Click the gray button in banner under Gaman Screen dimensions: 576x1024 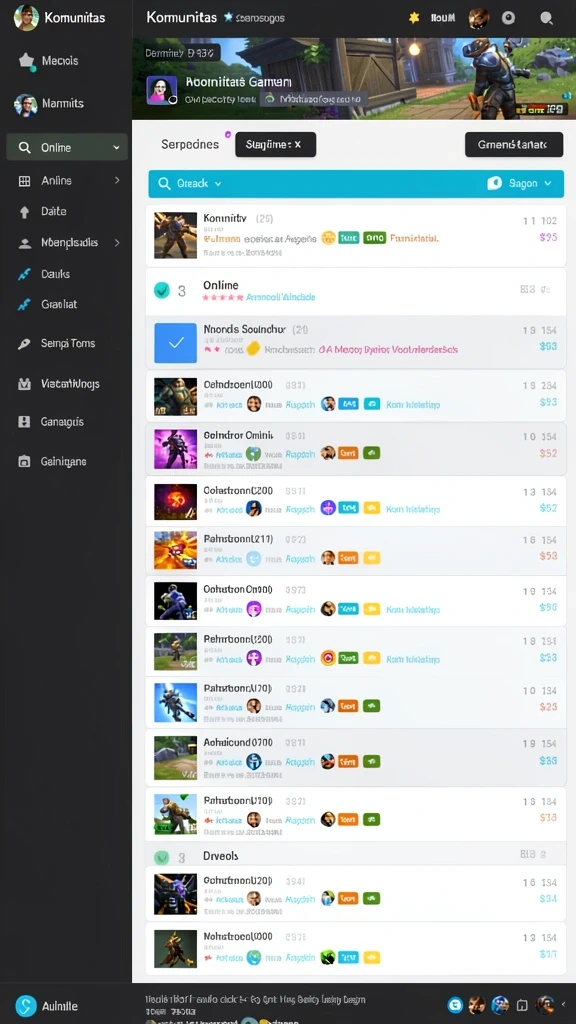(x=314, y=99)
